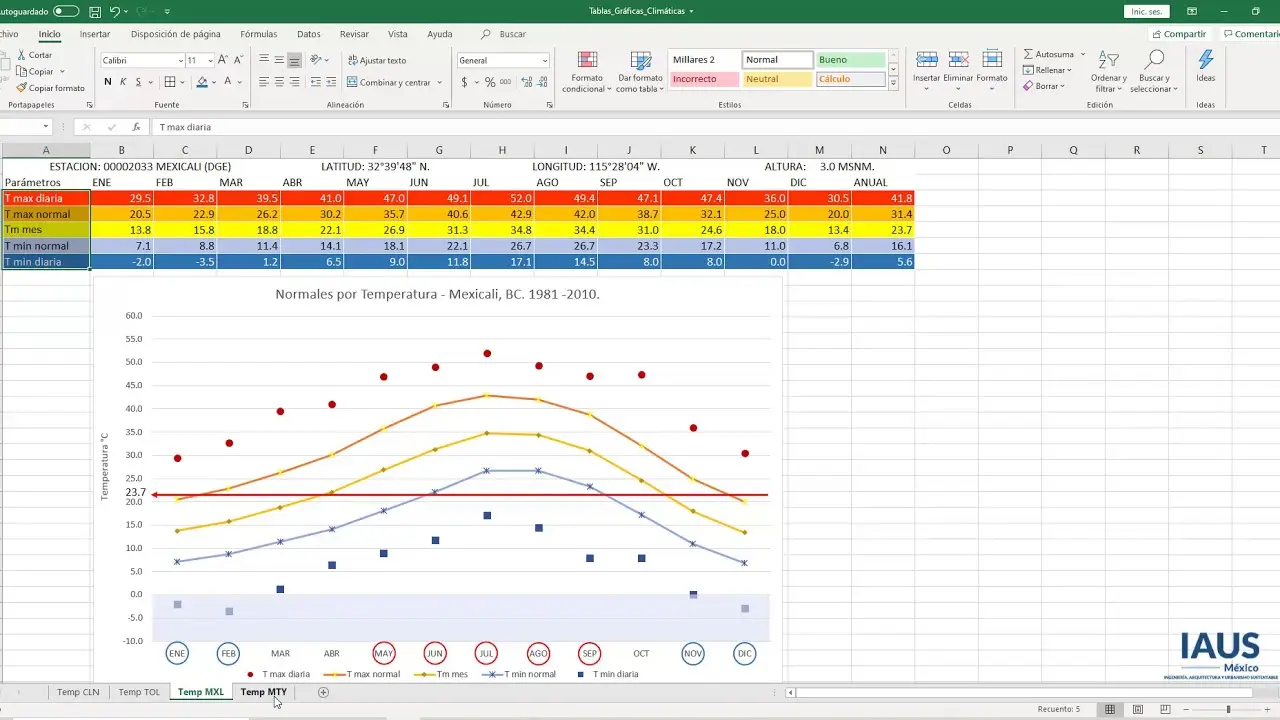1280x720 pixels.
Task: Toggle italic formatting (K)
Action: tap(123, 82)
